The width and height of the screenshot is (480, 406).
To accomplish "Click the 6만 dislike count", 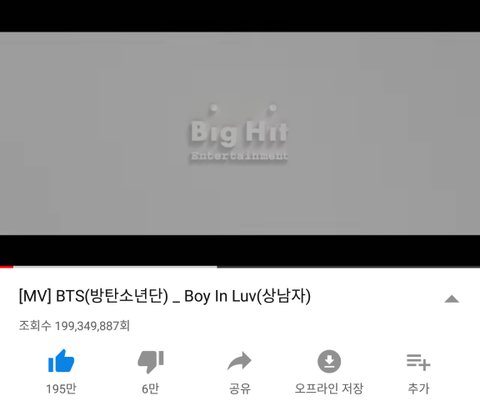I will pos(150,389).
